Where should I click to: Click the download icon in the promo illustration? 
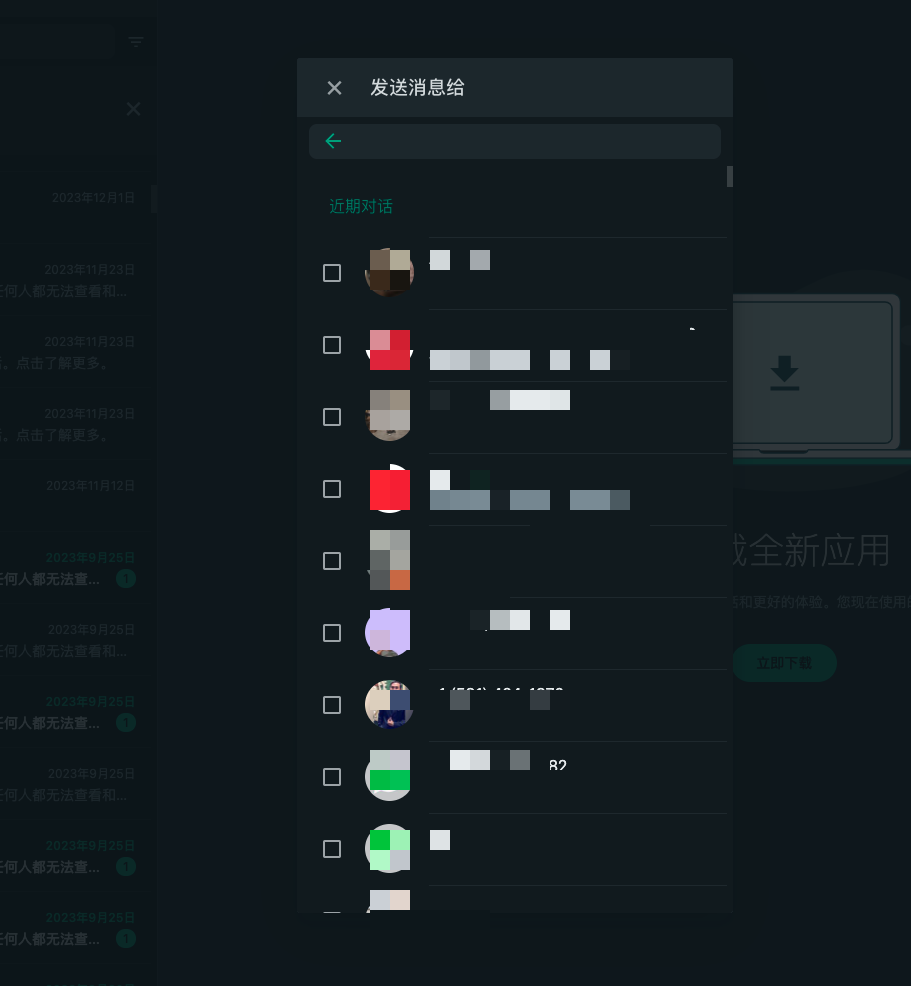click(x=784, y=374)
